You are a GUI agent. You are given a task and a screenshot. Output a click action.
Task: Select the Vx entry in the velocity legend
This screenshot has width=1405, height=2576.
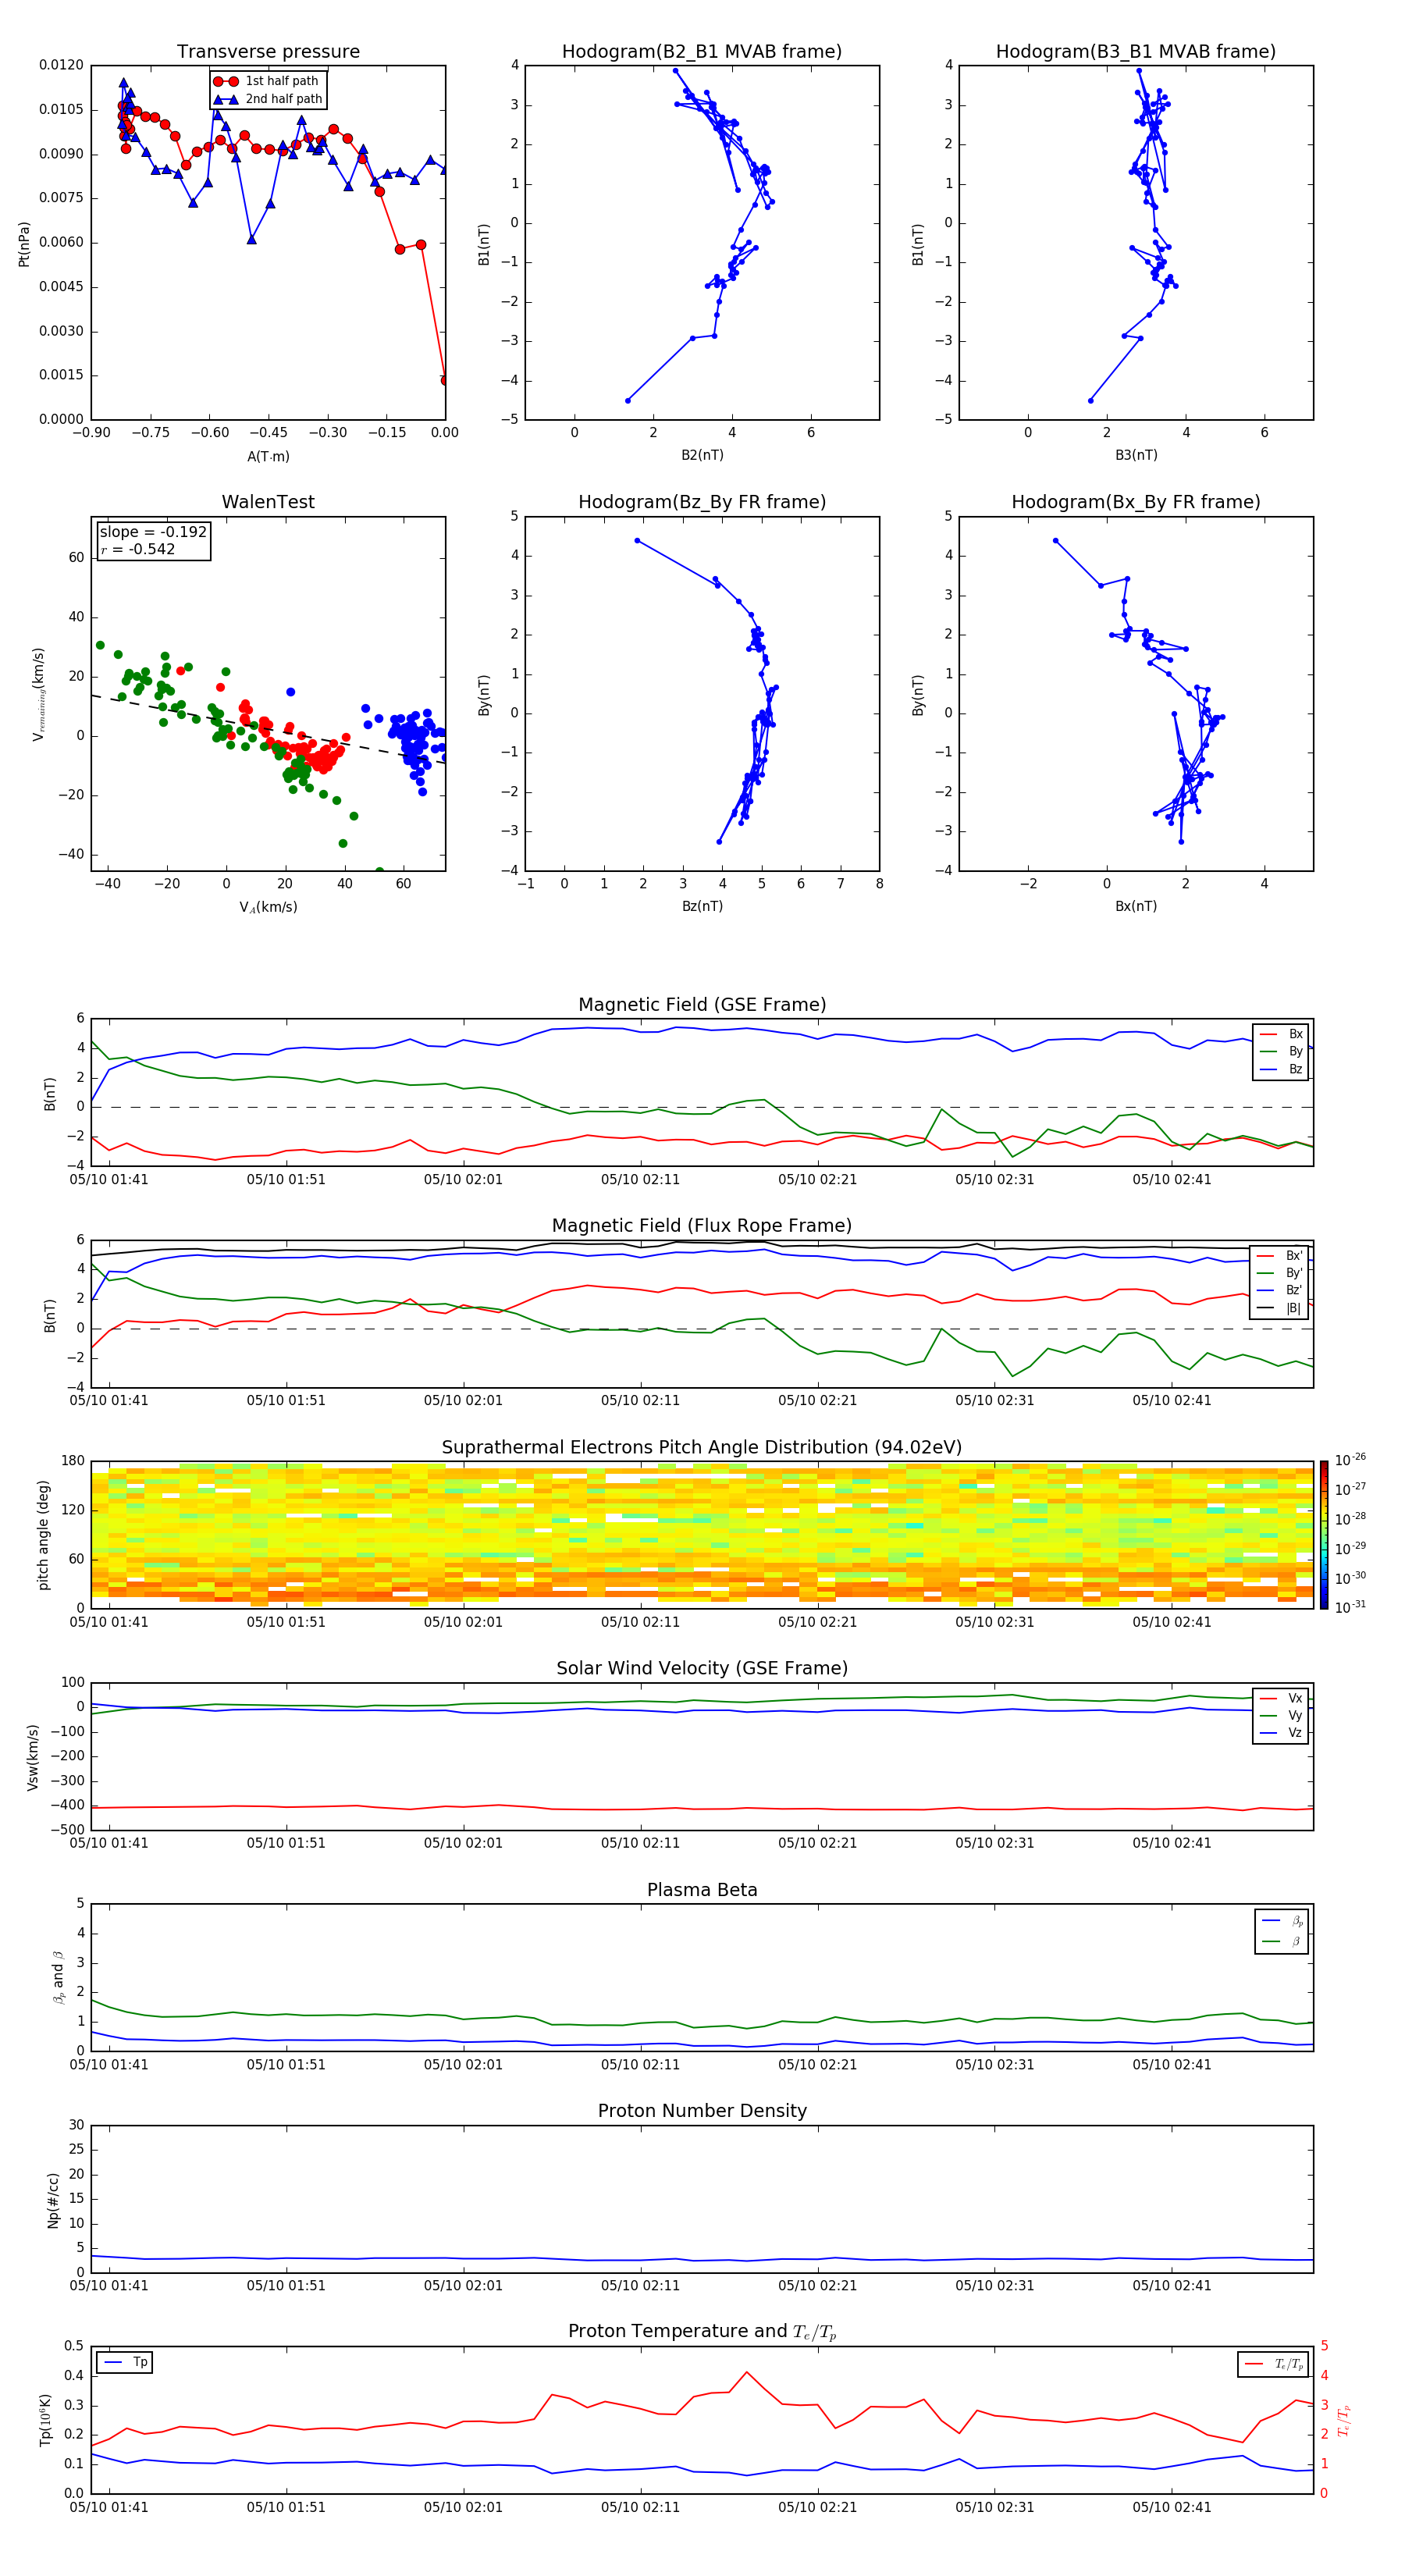coord(1281,1698)
